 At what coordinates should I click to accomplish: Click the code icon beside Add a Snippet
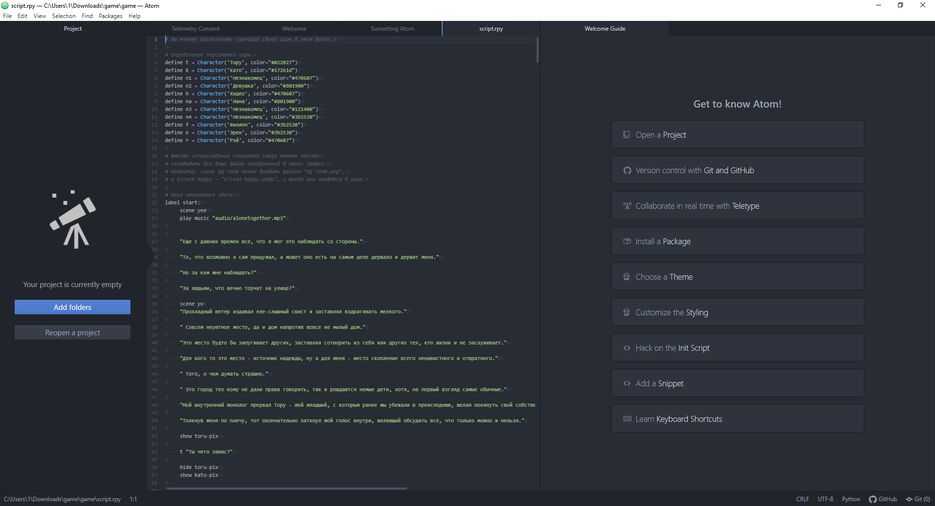click(627, 383)
